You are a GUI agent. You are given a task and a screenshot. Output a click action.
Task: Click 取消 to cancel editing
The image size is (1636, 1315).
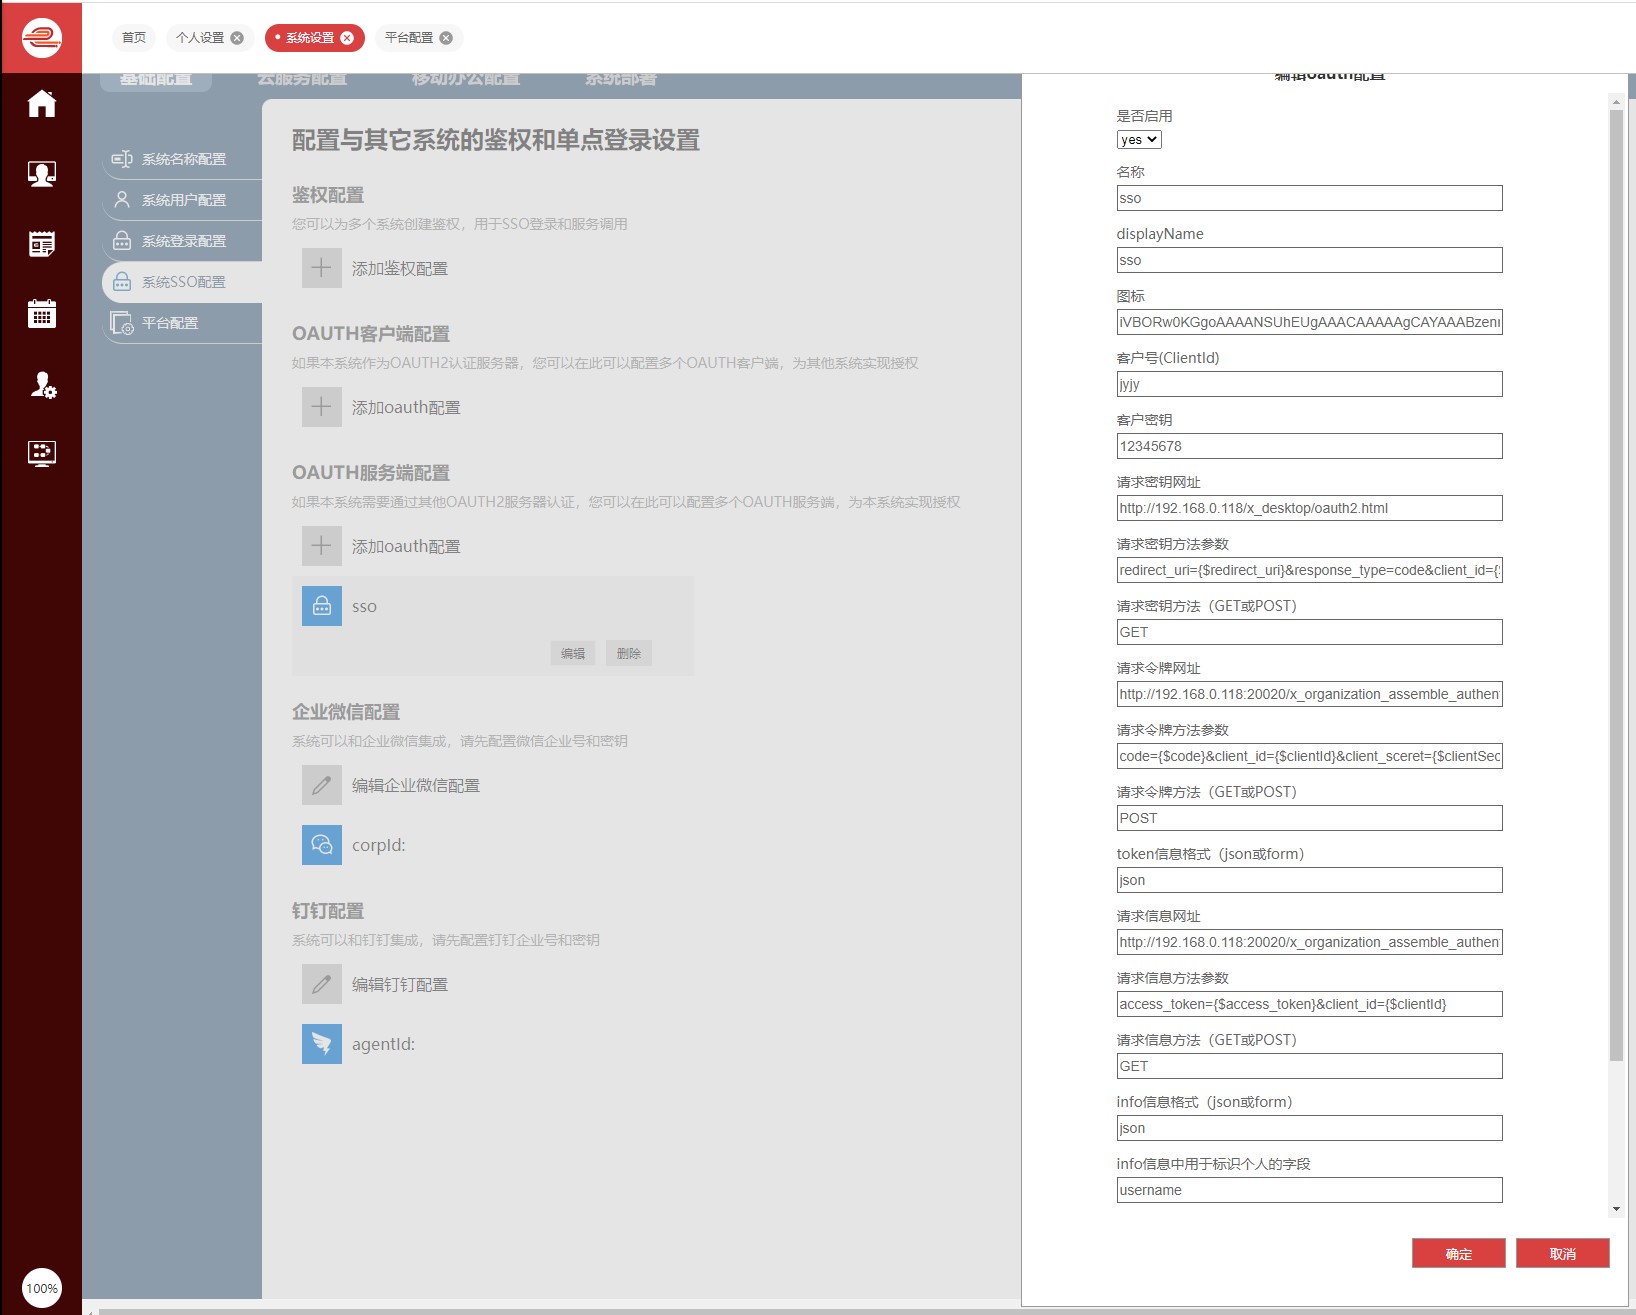pos(1562,1253)
